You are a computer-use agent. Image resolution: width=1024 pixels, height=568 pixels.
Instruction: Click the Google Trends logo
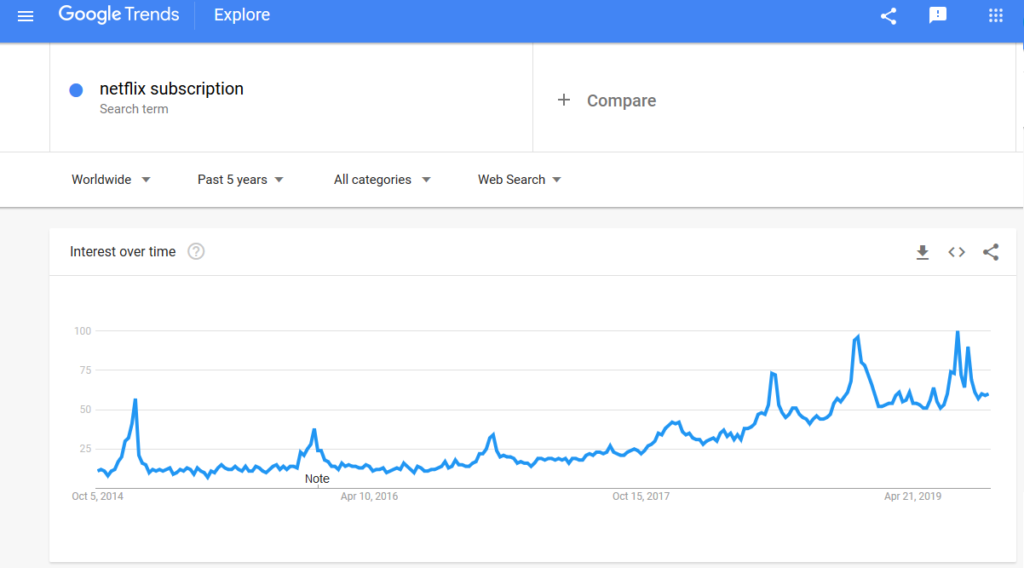pyautogui.click(x=119, y=16)
